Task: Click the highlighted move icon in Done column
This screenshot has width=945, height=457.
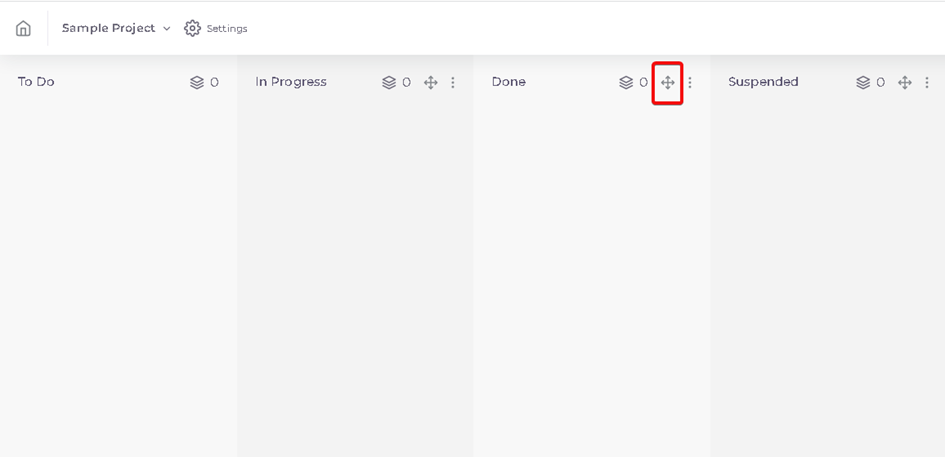Action: click(x=667, y=83)
